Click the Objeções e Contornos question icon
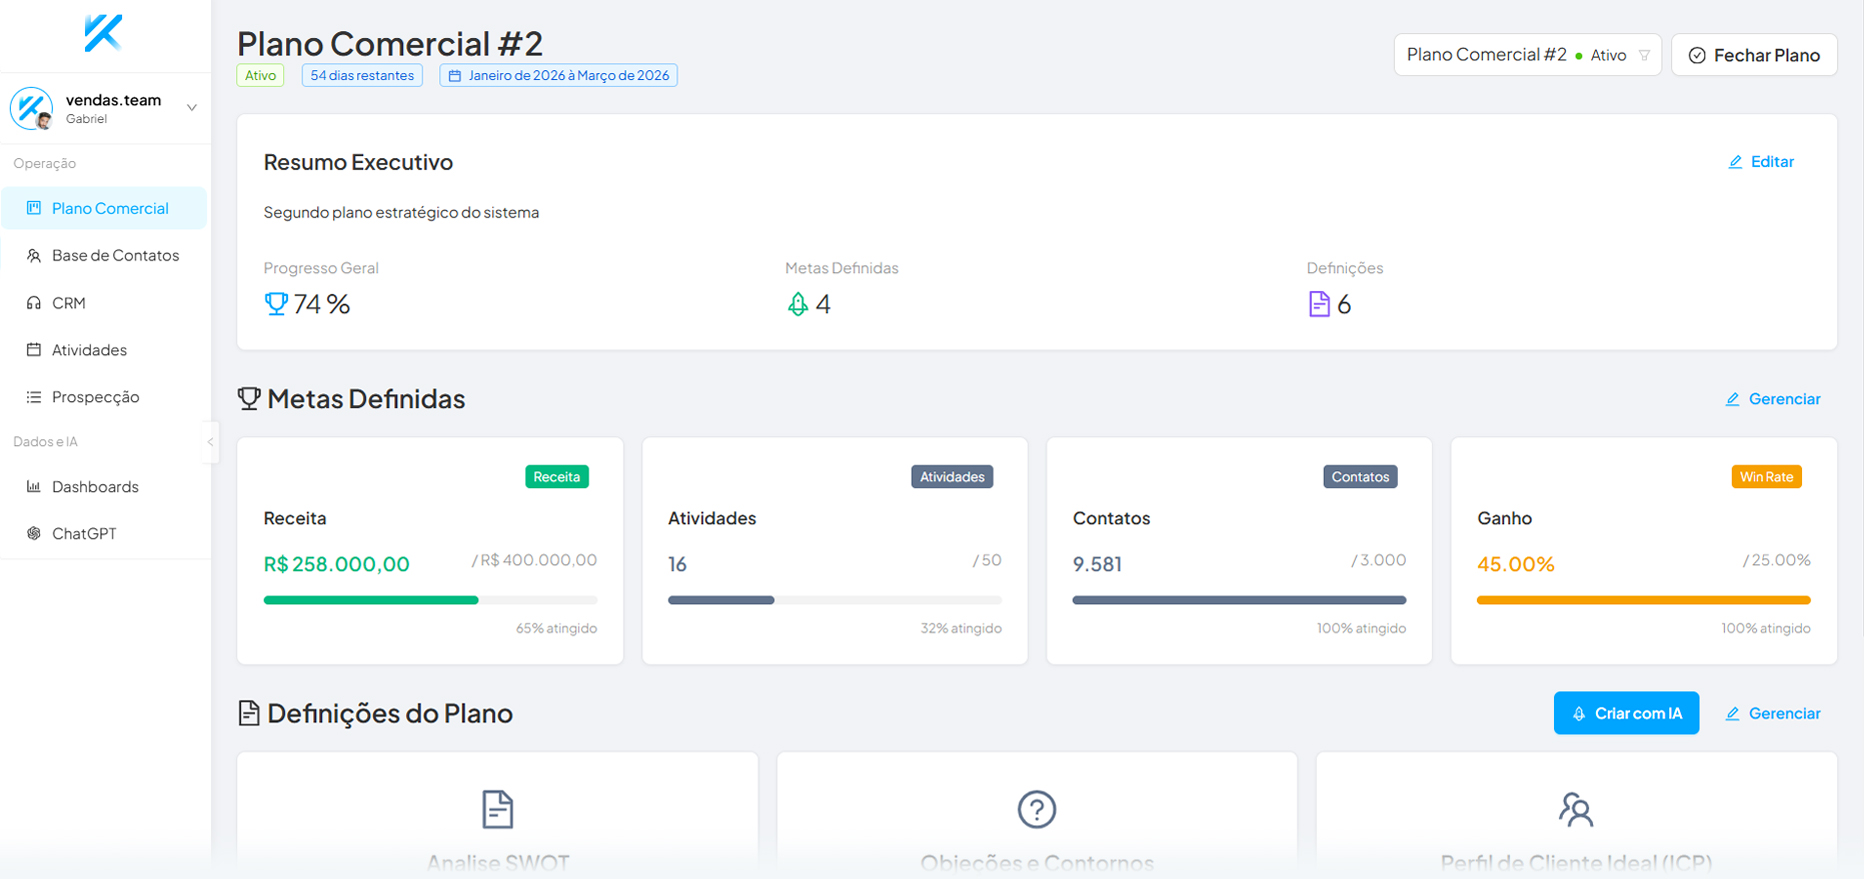Screen dimensions: 1864x879 [1036, 809]
